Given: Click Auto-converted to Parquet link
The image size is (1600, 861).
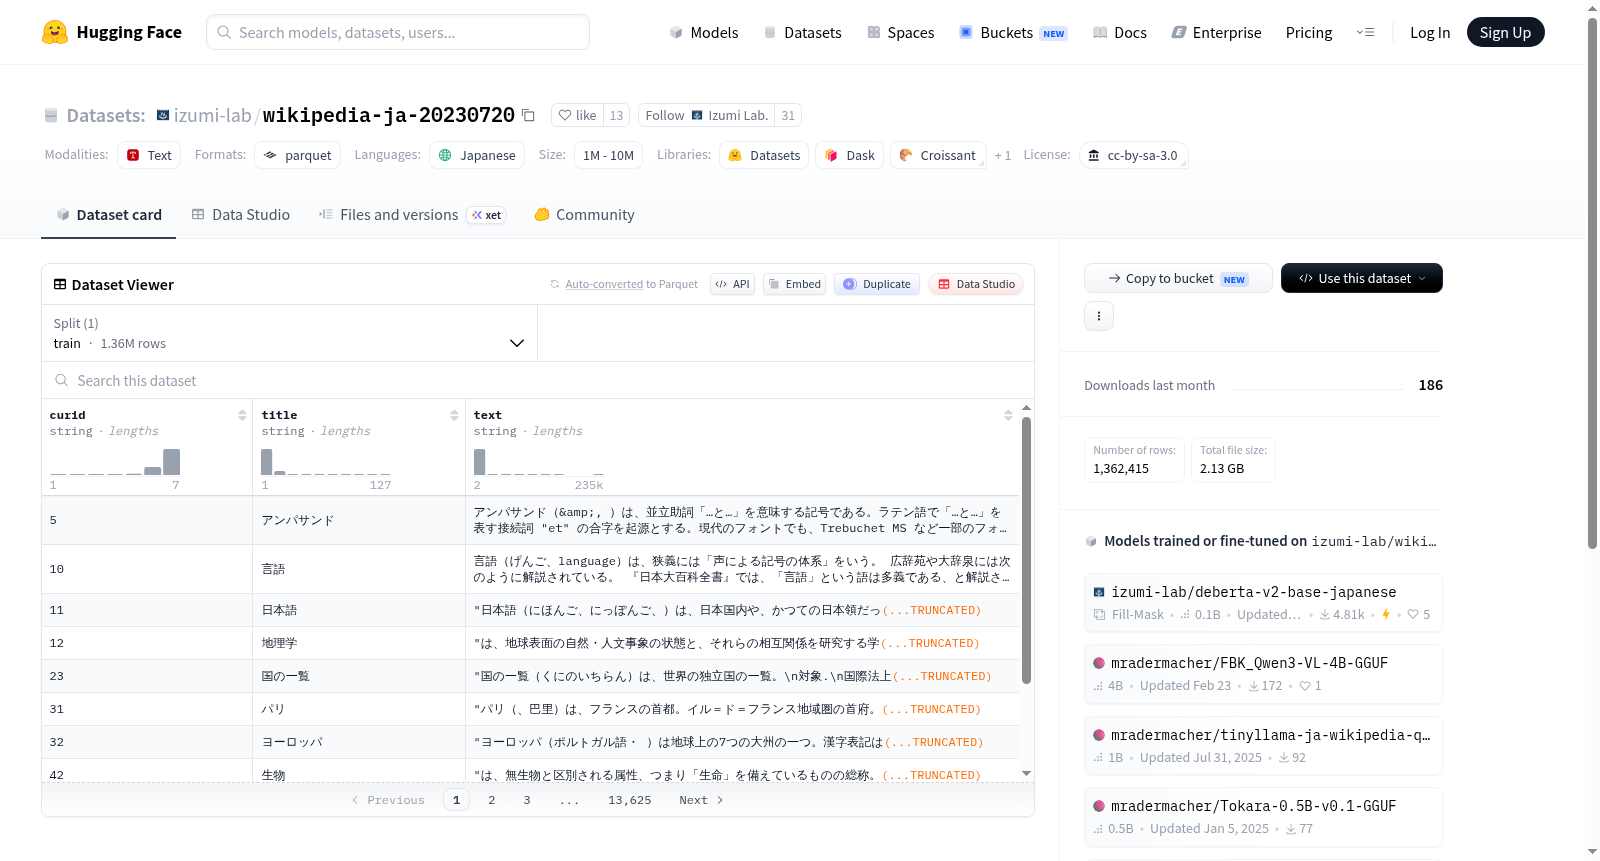Looking at the screenshot, I should pos(631,284).
